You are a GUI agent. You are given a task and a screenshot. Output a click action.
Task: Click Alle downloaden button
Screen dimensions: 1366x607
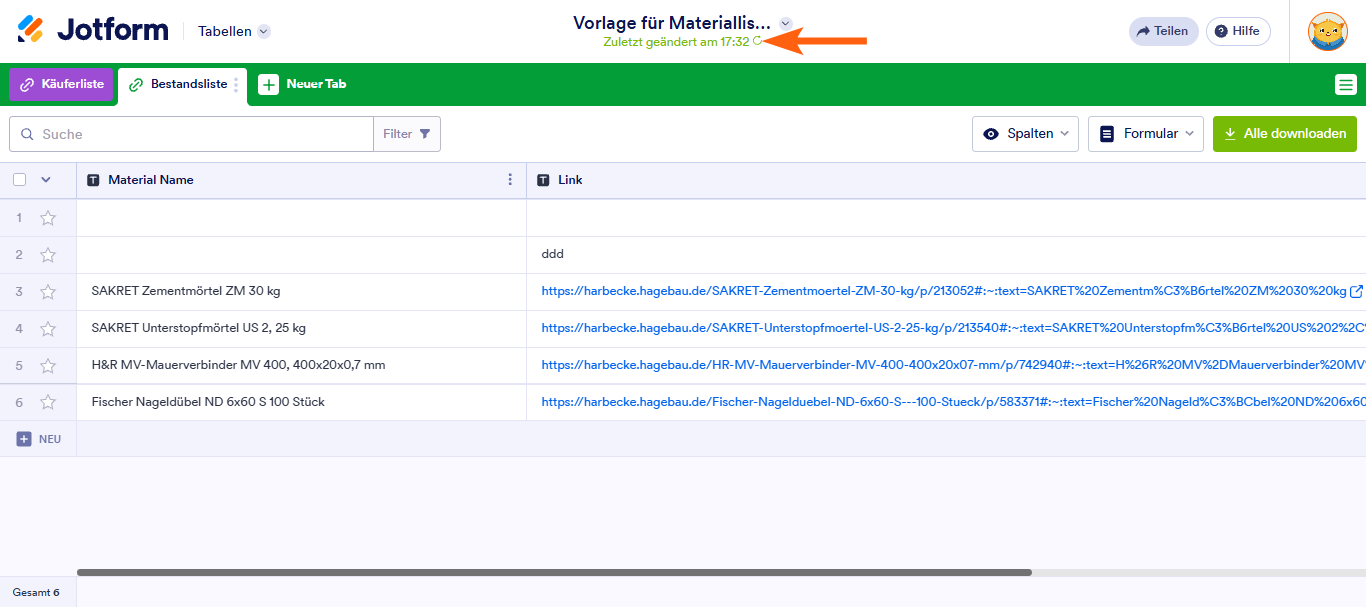[x=1285, y=134]
